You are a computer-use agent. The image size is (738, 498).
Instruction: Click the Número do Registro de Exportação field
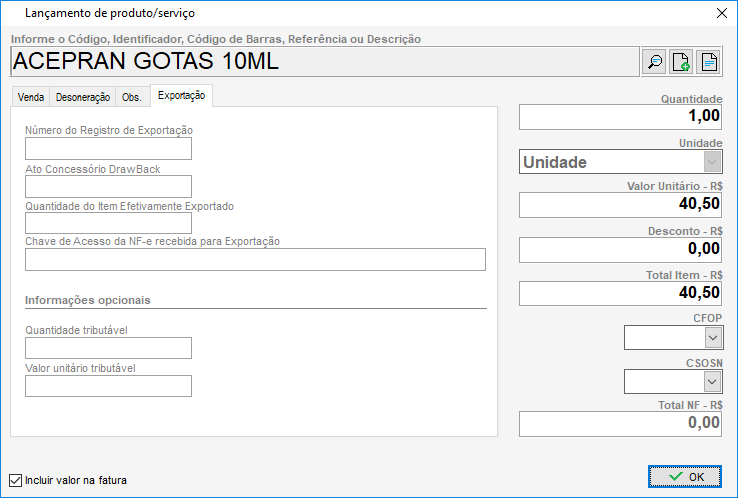(x=108, y=149)
